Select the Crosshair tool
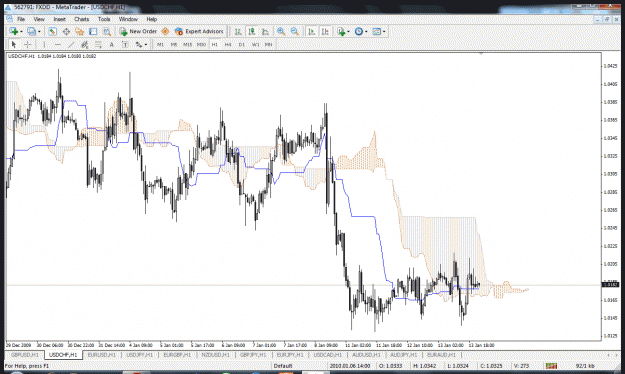The image size is (625, 374). 28,44
